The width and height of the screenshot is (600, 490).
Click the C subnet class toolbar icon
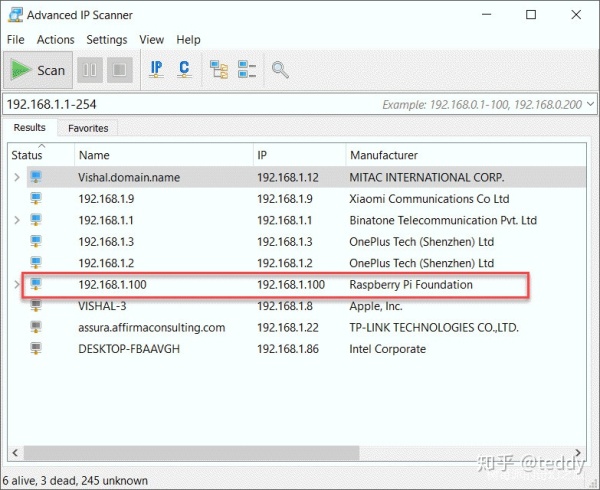(184, 69)
